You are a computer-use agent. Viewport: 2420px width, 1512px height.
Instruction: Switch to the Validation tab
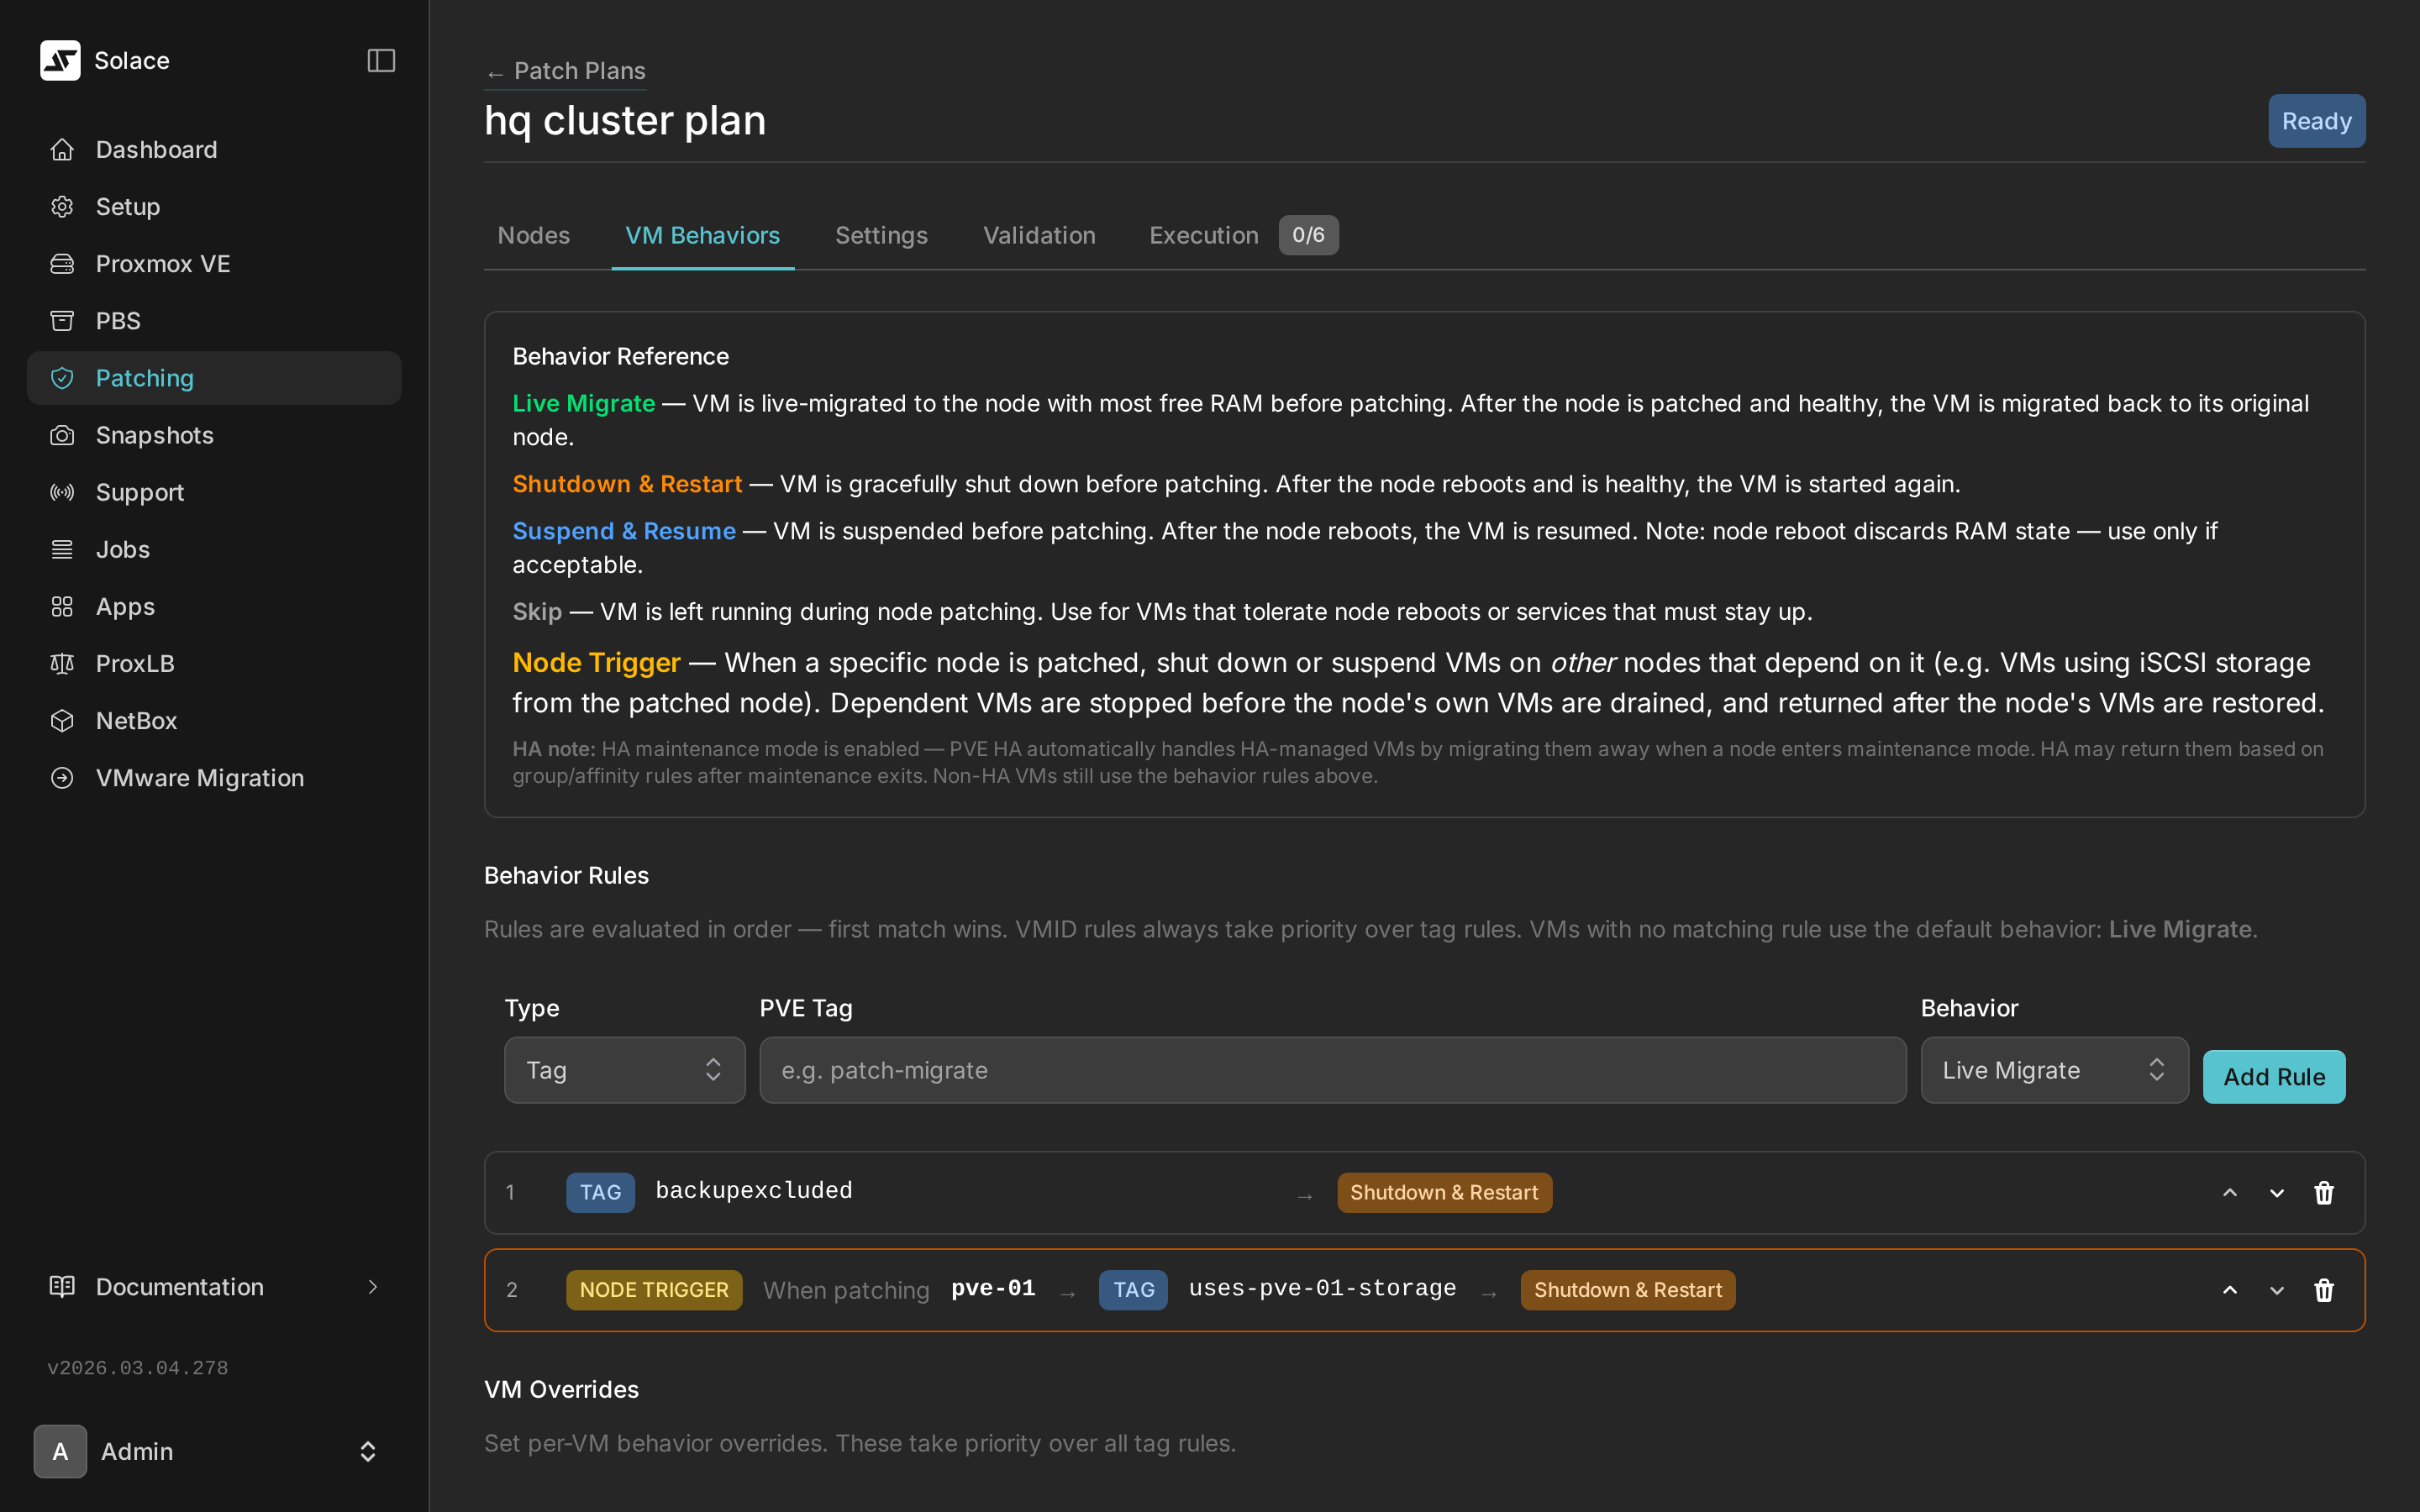1039,235
